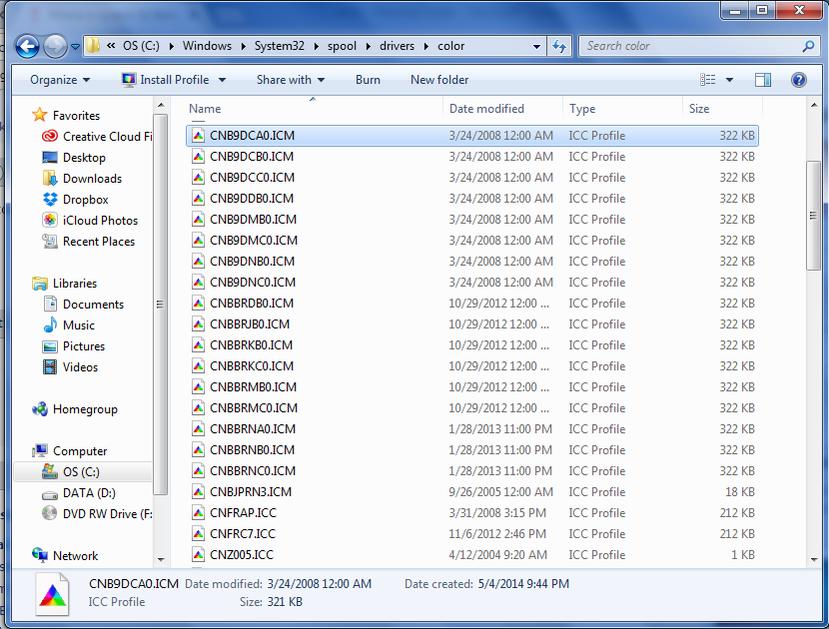Click Burn in the toolbar
Image resolution: width=829 pixels, height=629 pixels.
pyautogui.click(x=367, y=80)
